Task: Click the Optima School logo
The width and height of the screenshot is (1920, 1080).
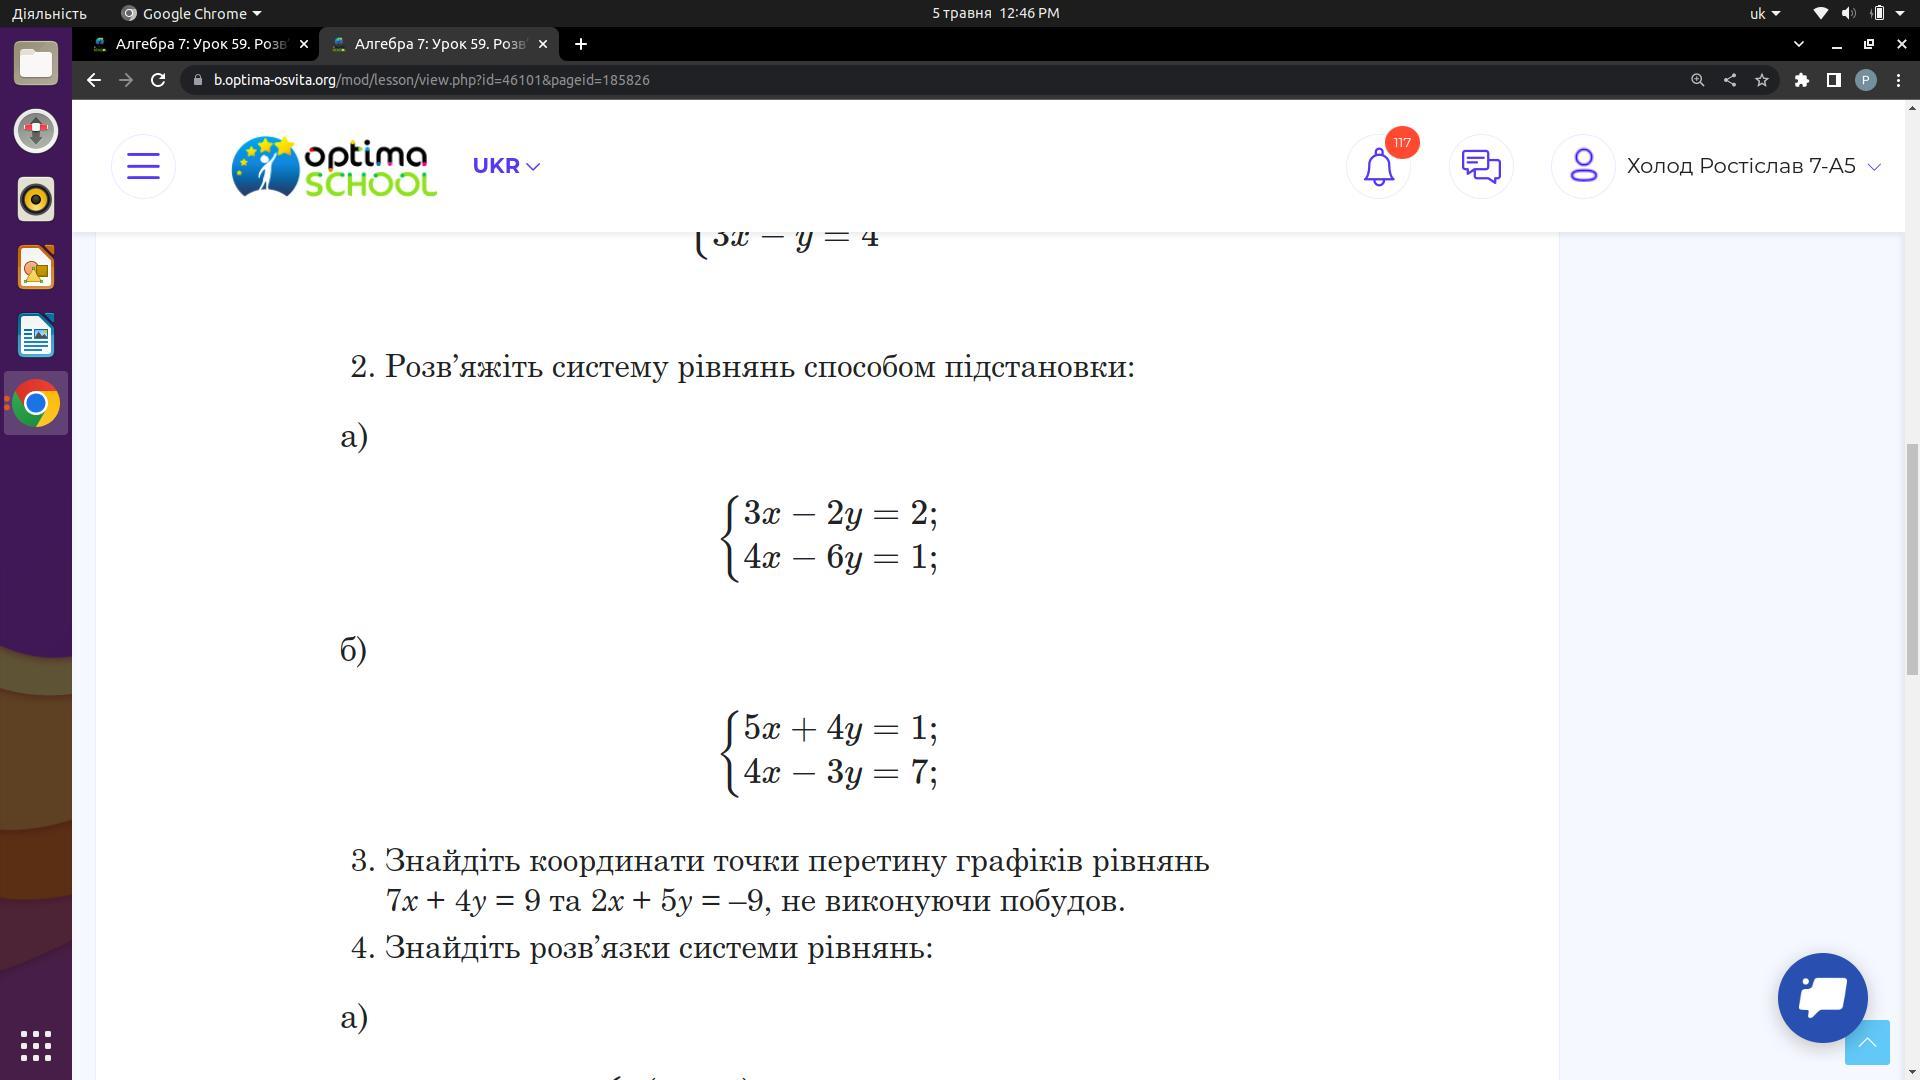Action: pyautogui.click(x=334, y=166)
